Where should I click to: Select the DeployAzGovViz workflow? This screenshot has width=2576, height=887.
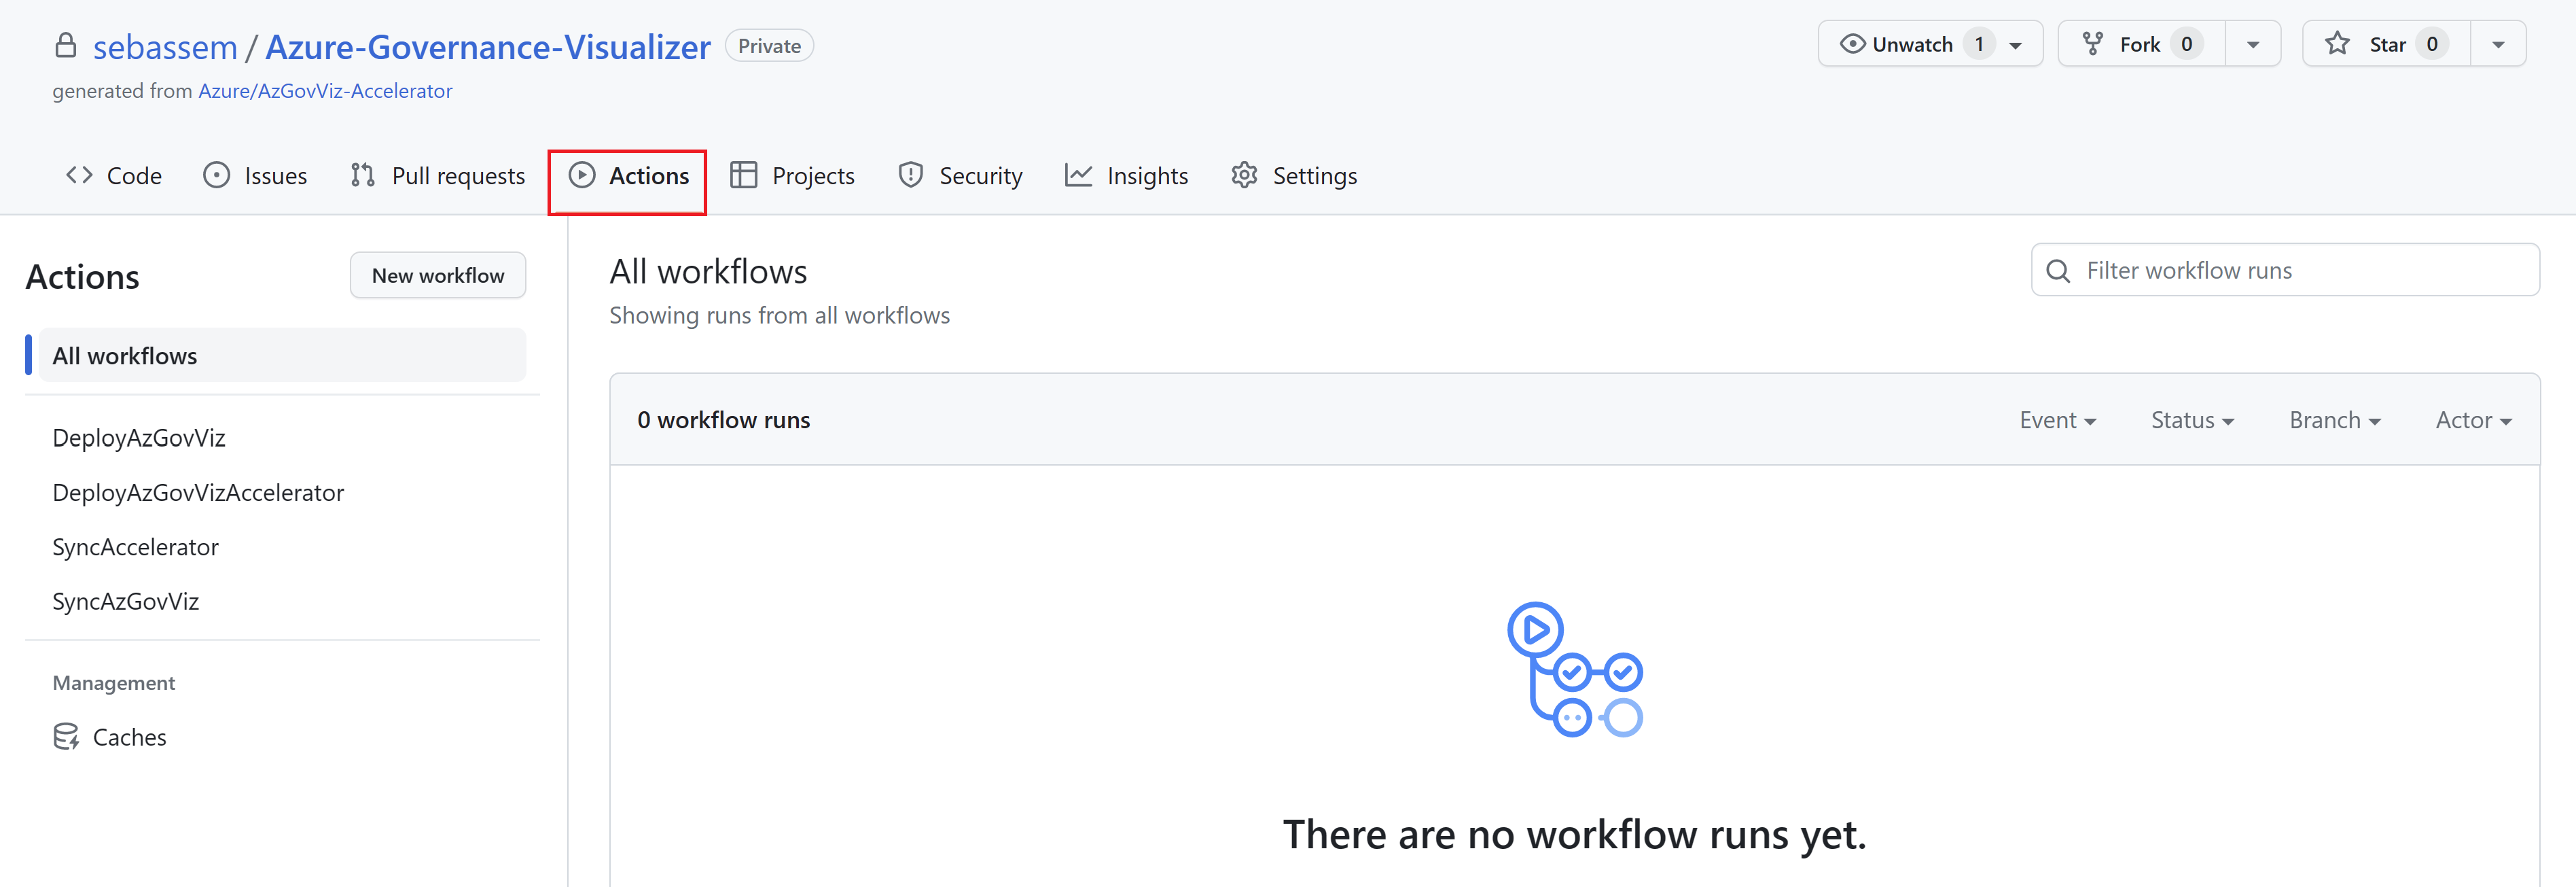139,438
